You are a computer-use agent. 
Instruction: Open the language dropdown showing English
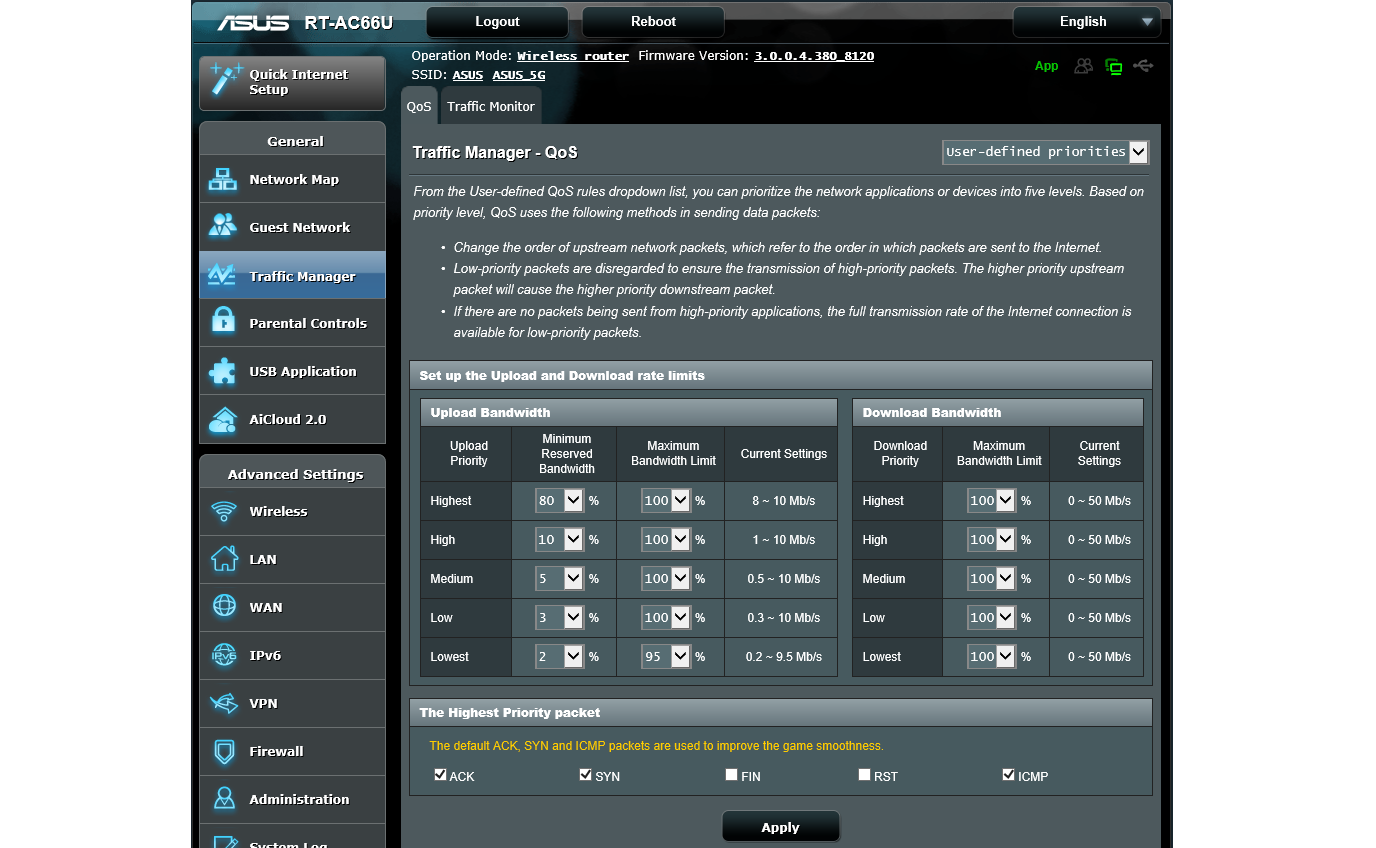pyautogui.click(x=1086, y=22)
